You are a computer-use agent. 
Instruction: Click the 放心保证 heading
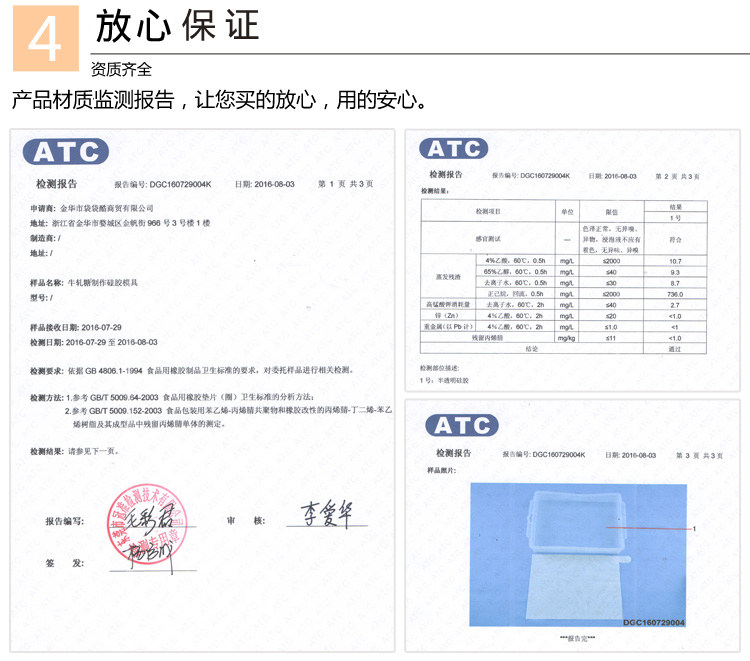coord(177,25)
